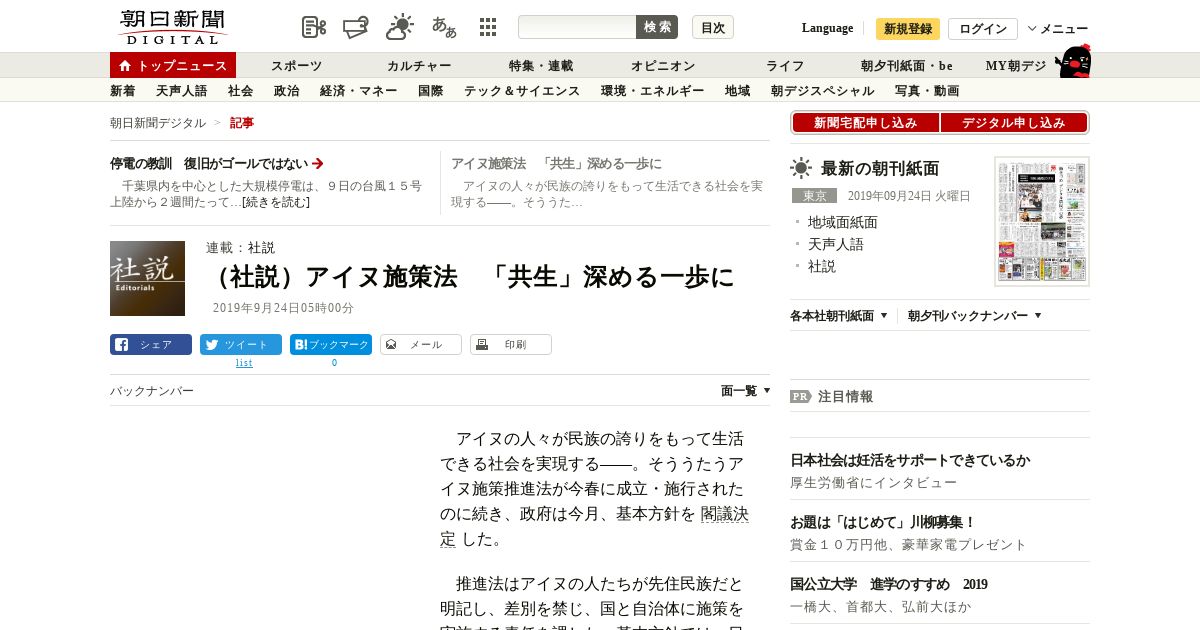The image size is (1200, 630).
Task: Open 経済・マネー submenu item
Action: 359,91
